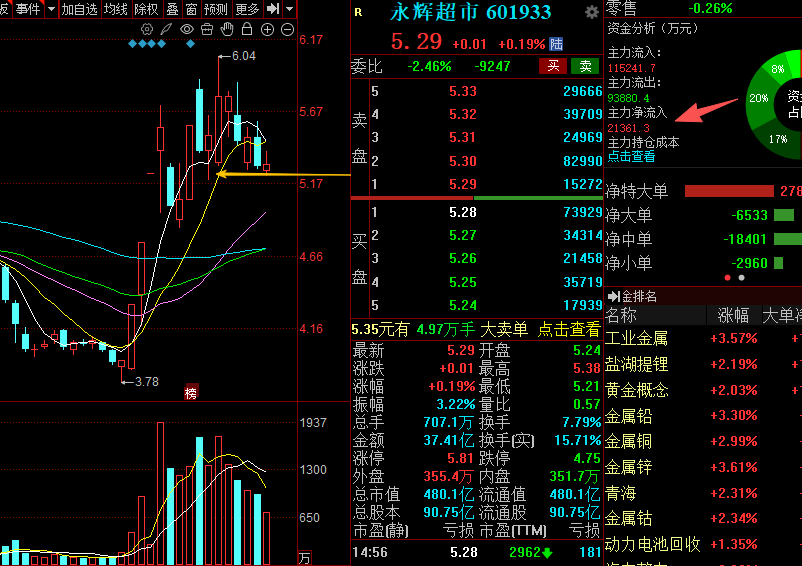Click the 20% segment of fund donut
Viewport: 802px width, 566px height.
point(759,98)
